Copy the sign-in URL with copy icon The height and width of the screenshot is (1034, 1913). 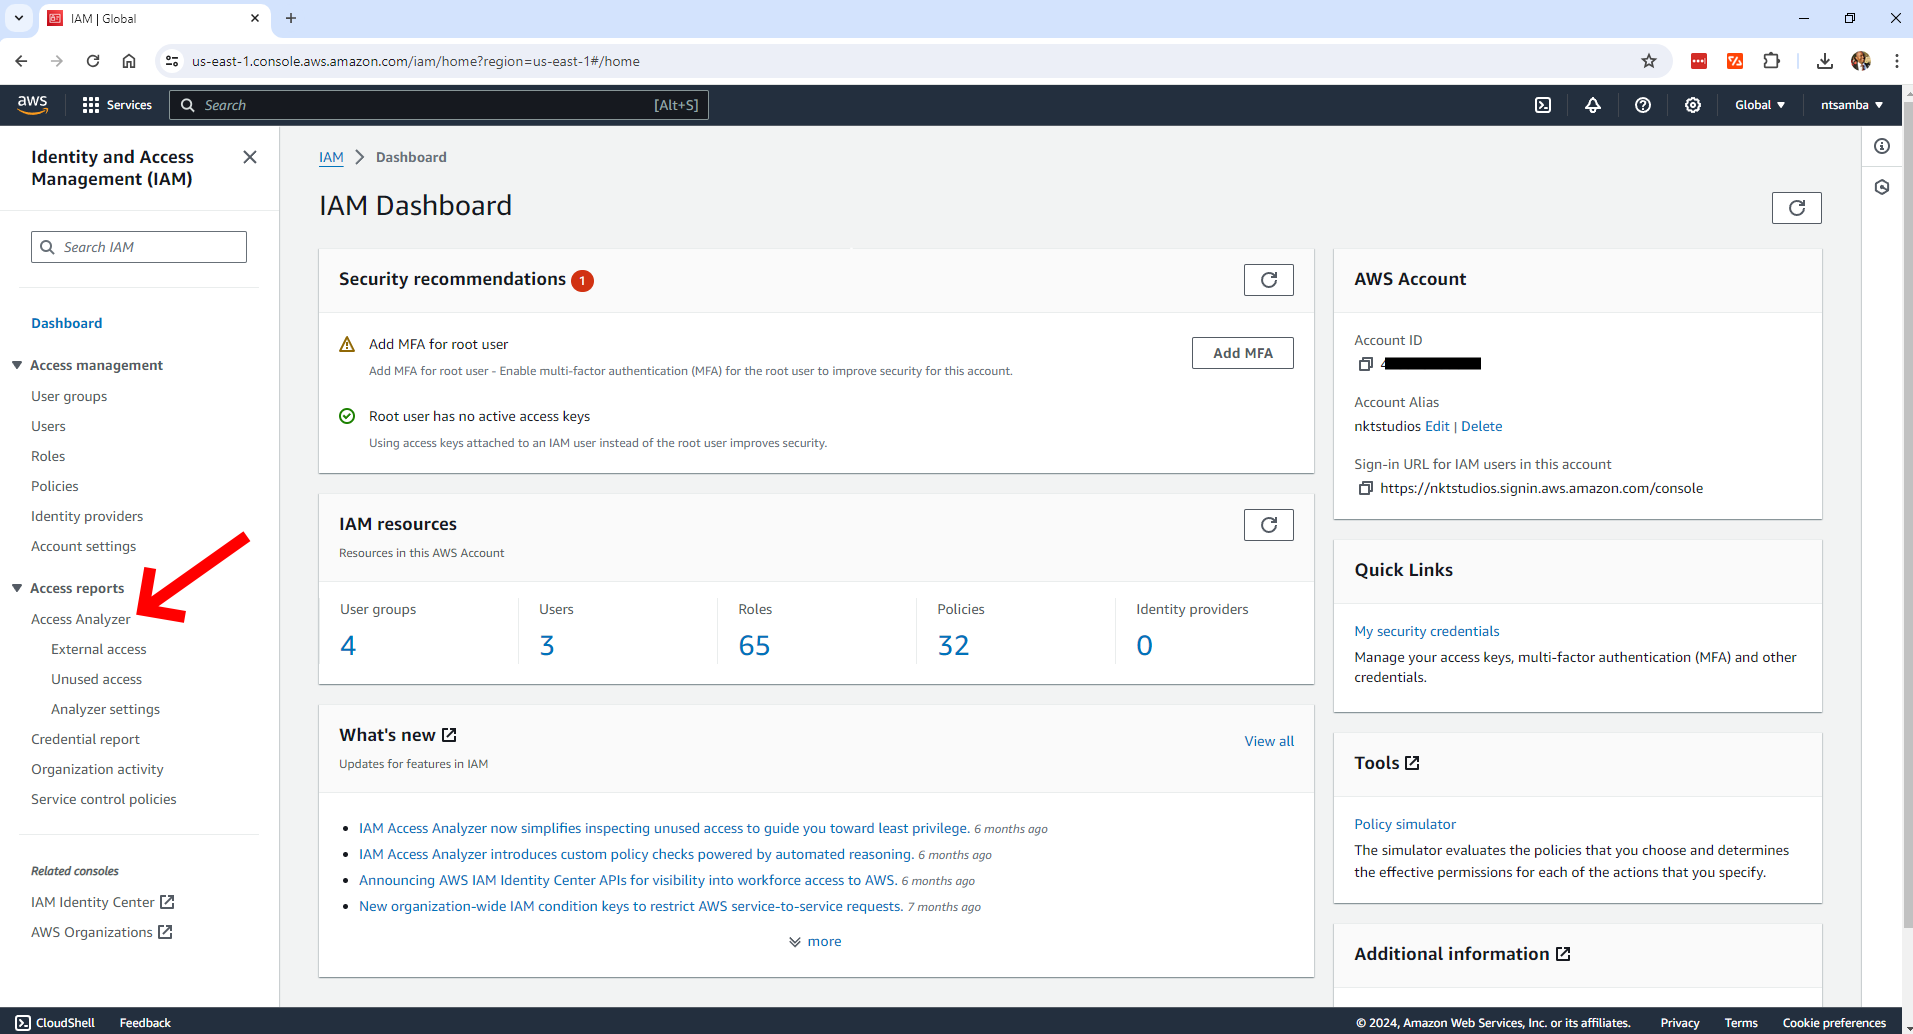[1365, 488]
